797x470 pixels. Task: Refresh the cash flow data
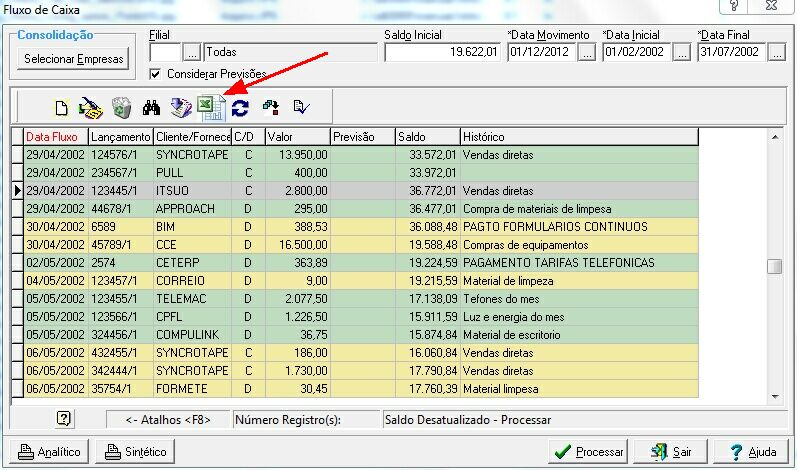[x=240, y=108]
